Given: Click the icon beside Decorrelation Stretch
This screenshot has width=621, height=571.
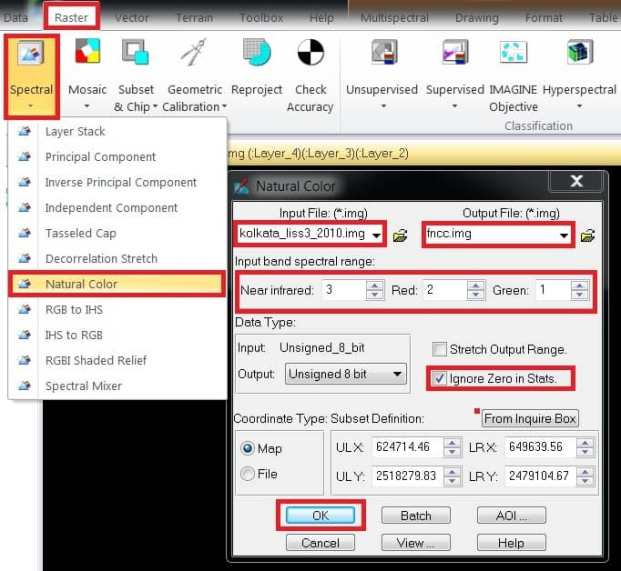Looking at the screenshot, I should (x=25, y=258).
